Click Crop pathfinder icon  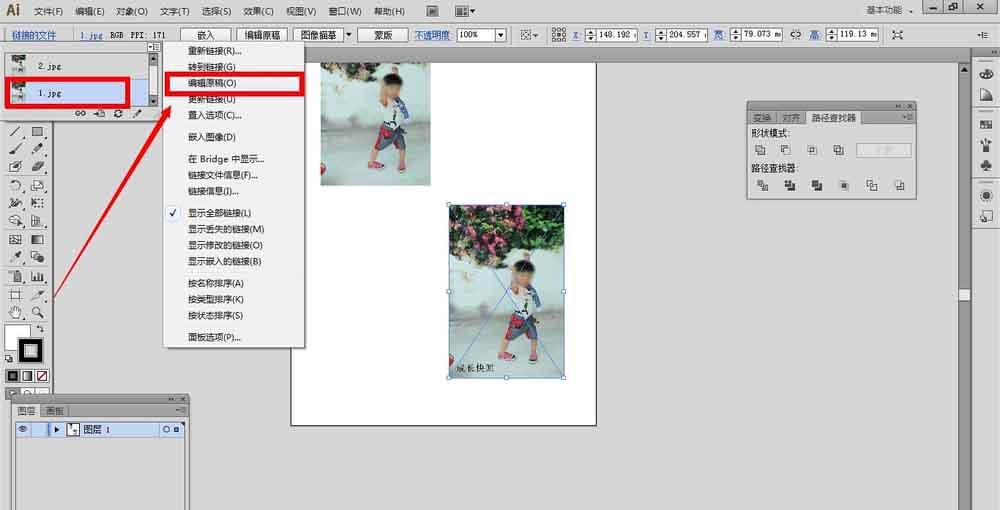point(844,186)
